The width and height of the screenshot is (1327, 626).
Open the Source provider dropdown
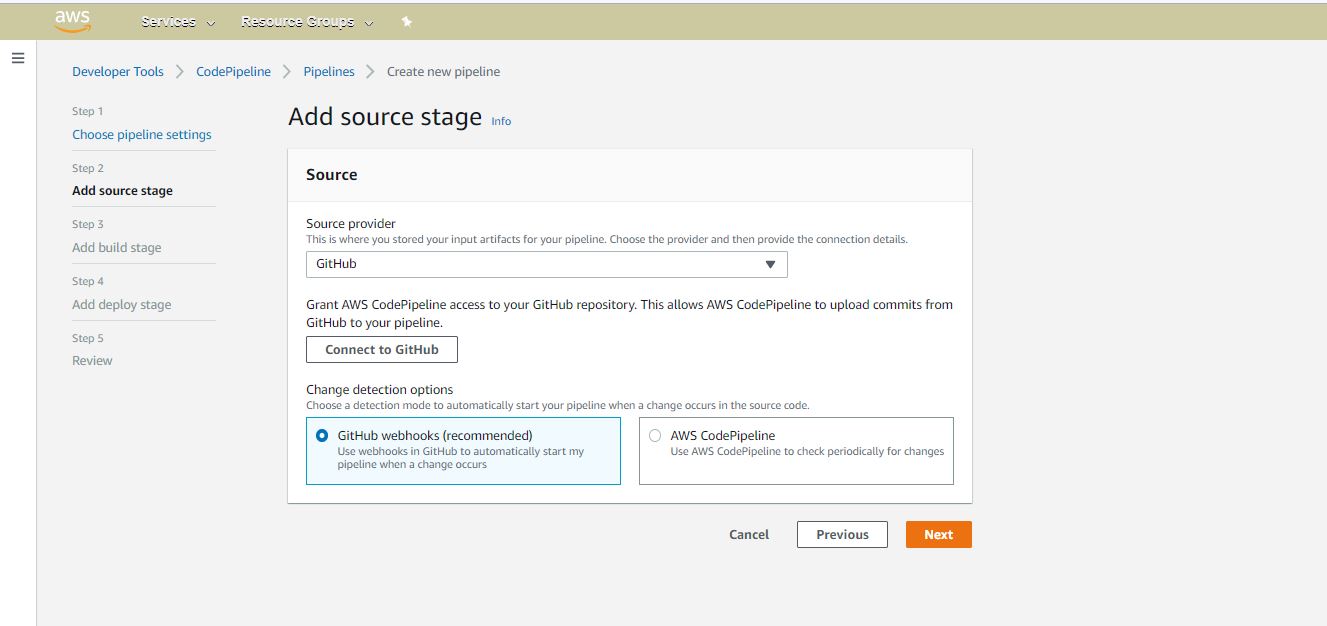[x=546, y=263]
